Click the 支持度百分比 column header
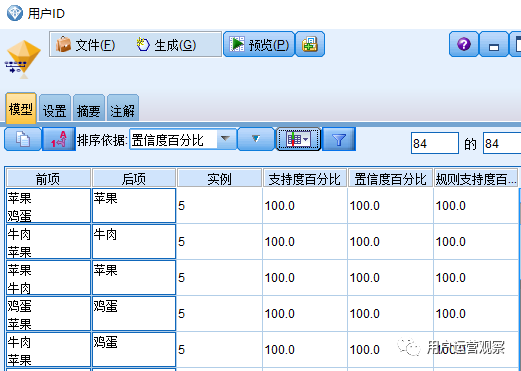This screenshot has height=371, width=521. (305, 178)
